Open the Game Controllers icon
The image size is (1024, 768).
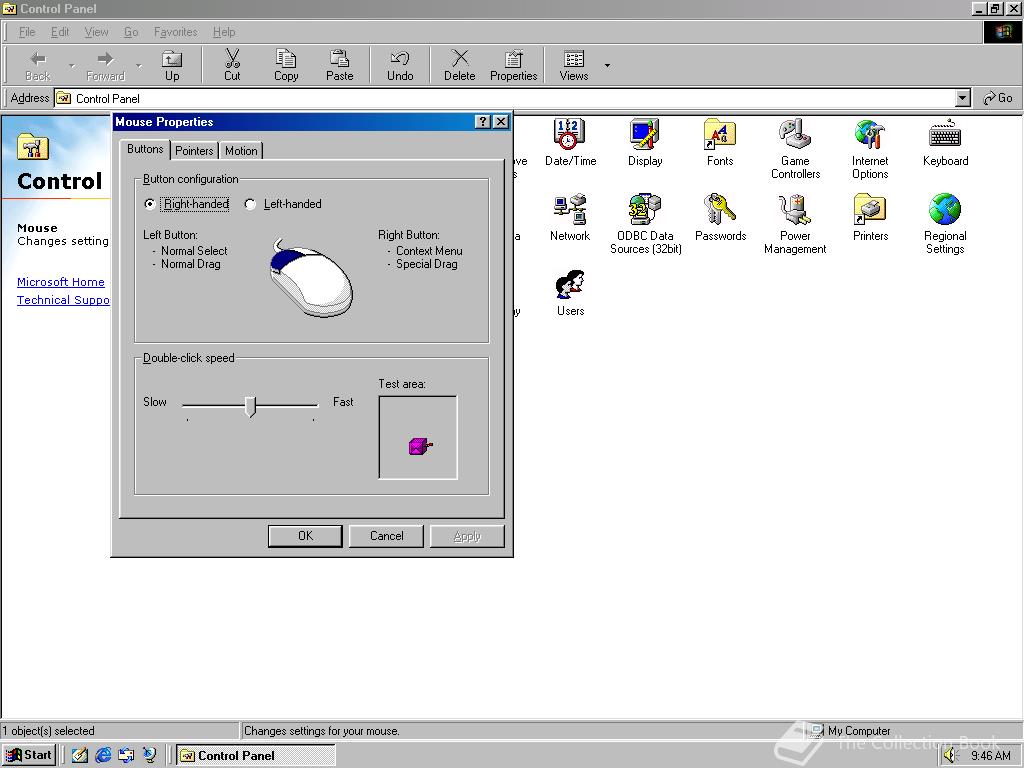pos(795,149)
